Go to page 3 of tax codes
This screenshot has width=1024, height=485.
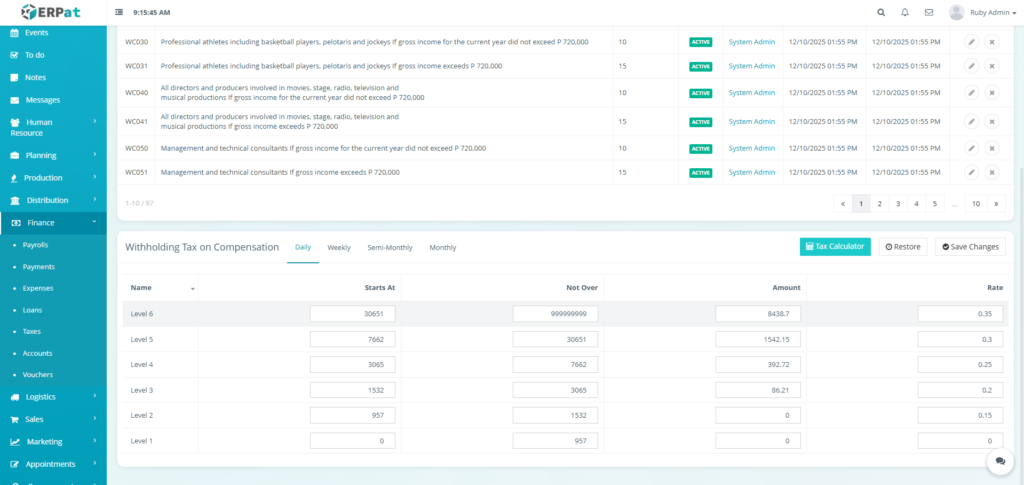pyautogui.click(x=898, y=203)
